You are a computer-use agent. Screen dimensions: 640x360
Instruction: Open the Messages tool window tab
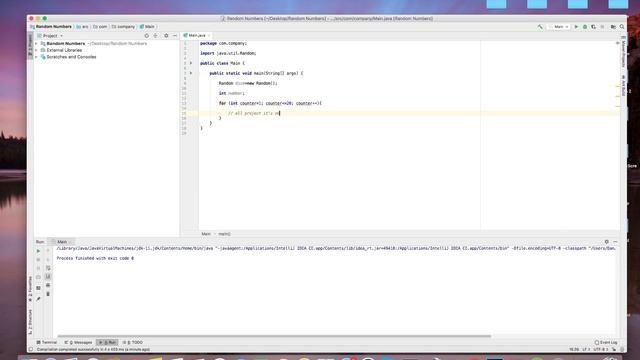coord(79,342)
